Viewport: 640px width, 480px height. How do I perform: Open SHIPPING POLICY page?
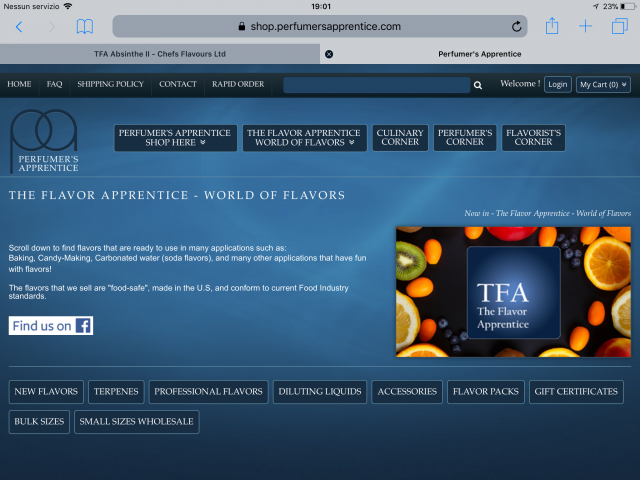coord(111,84)
